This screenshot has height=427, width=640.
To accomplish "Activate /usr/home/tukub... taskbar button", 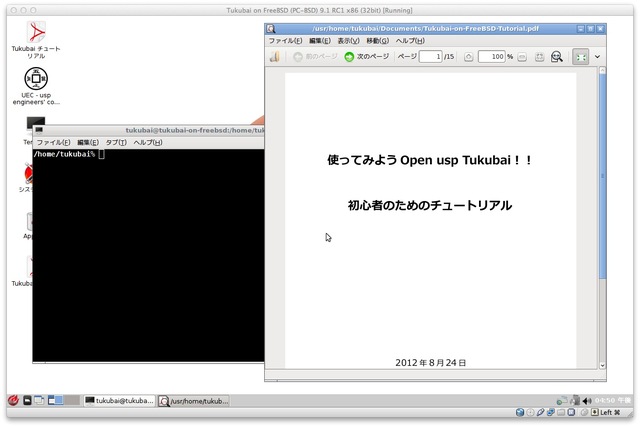I will coord(193,401).
